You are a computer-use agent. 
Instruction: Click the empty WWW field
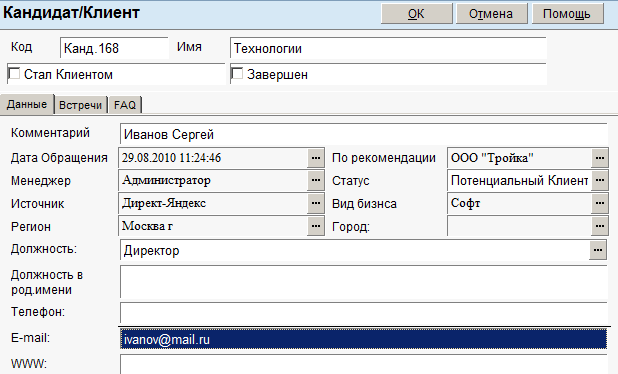(x=363, y=364)
